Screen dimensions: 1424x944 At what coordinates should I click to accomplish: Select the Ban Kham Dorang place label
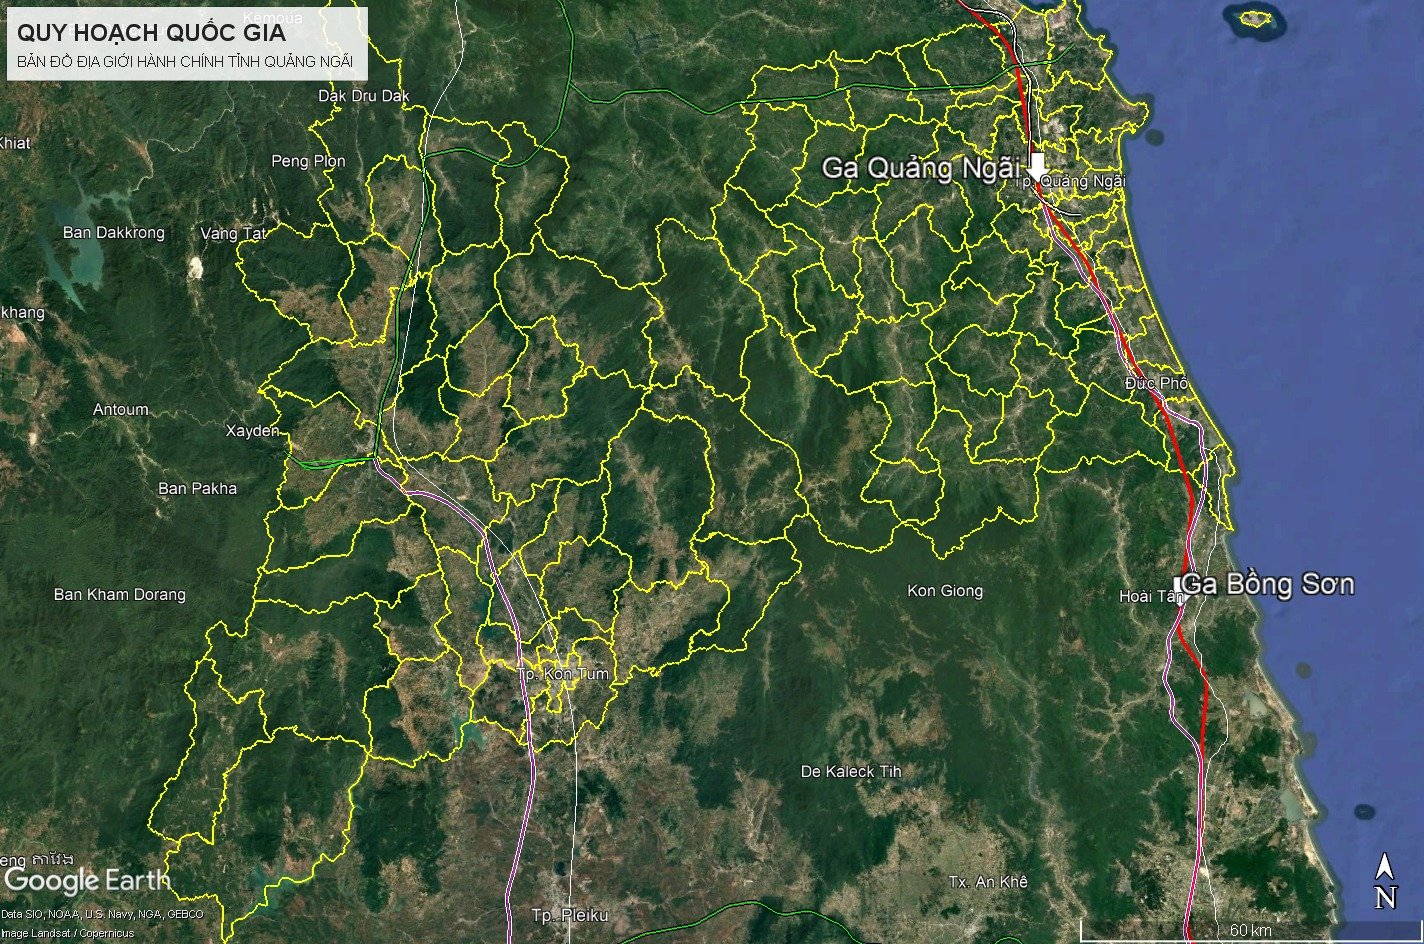tap(119, 595)
